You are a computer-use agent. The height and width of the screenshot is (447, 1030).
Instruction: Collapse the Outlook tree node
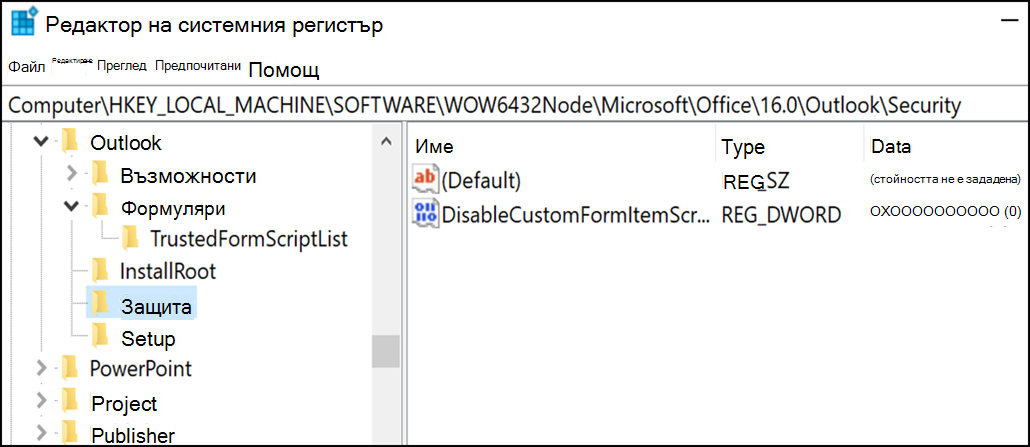tap(41, 141)
